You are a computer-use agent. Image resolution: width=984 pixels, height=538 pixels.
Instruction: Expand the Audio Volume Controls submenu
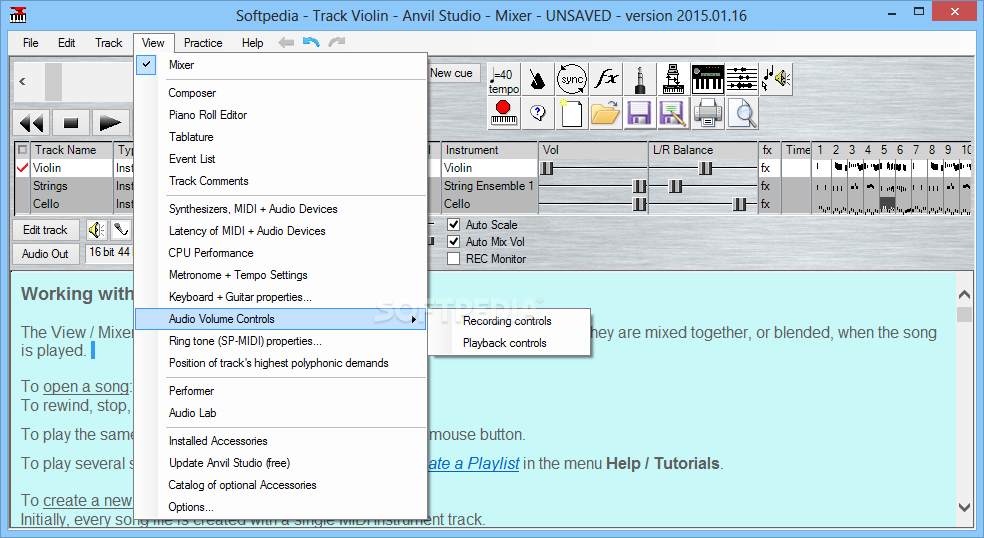[x=281, y=319]
